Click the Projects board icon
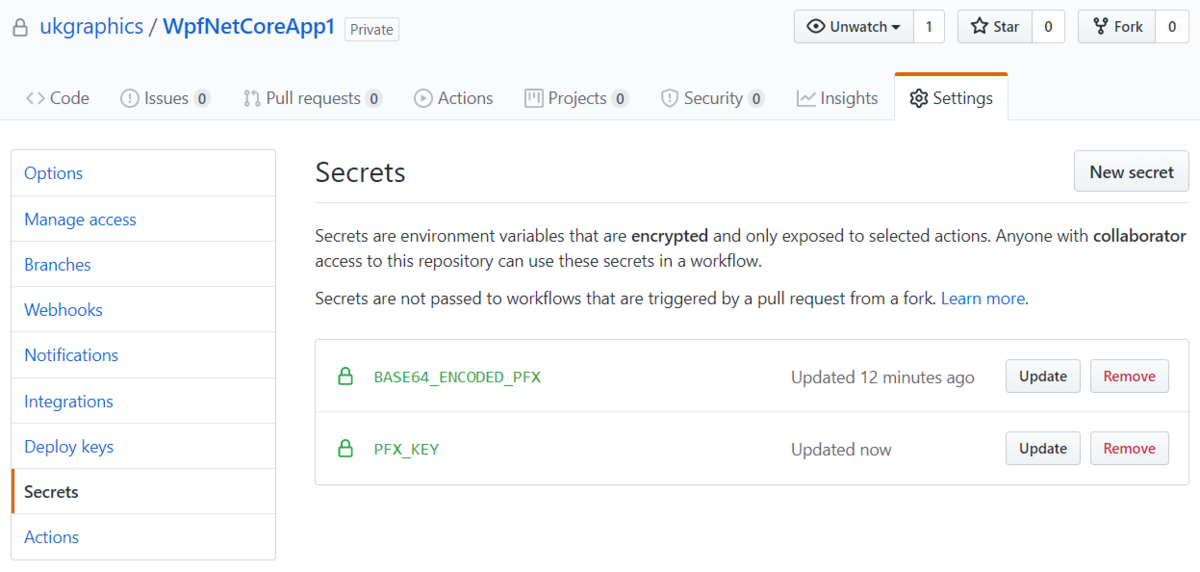The height and width of the screenshot is (572, 1200). tap(533, 98)
